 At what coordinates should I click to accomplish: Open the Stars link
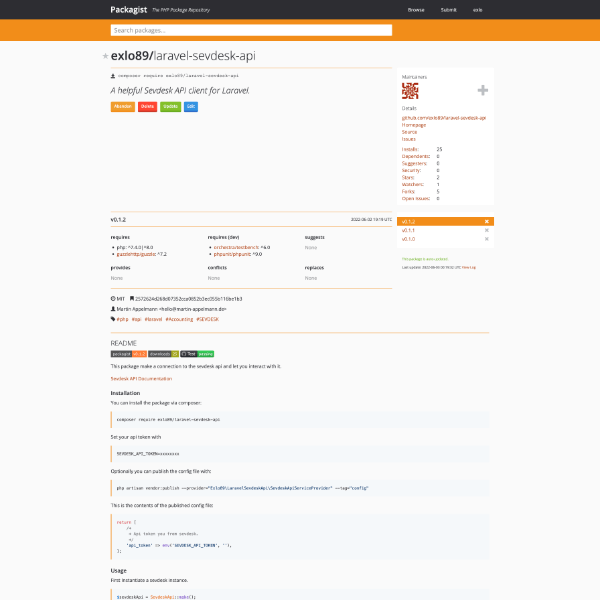click(408, 178)
